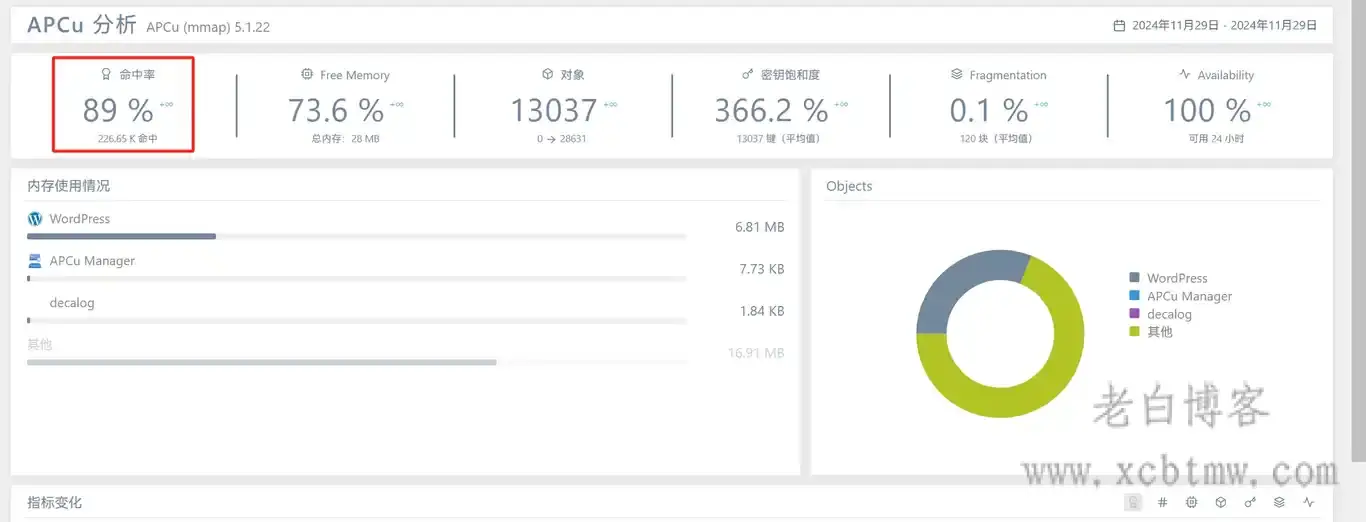Show the availability pulse chart icon
The width and height of the screenshot is (1366, 522).
tap(1309, 502)
